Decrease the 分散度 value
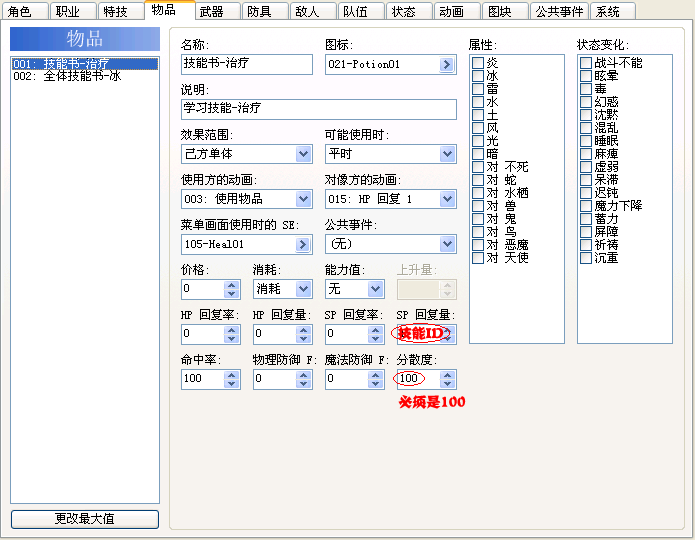Image resolution: width=695 pixels, height=540 pixels. (x=447, y=384)
